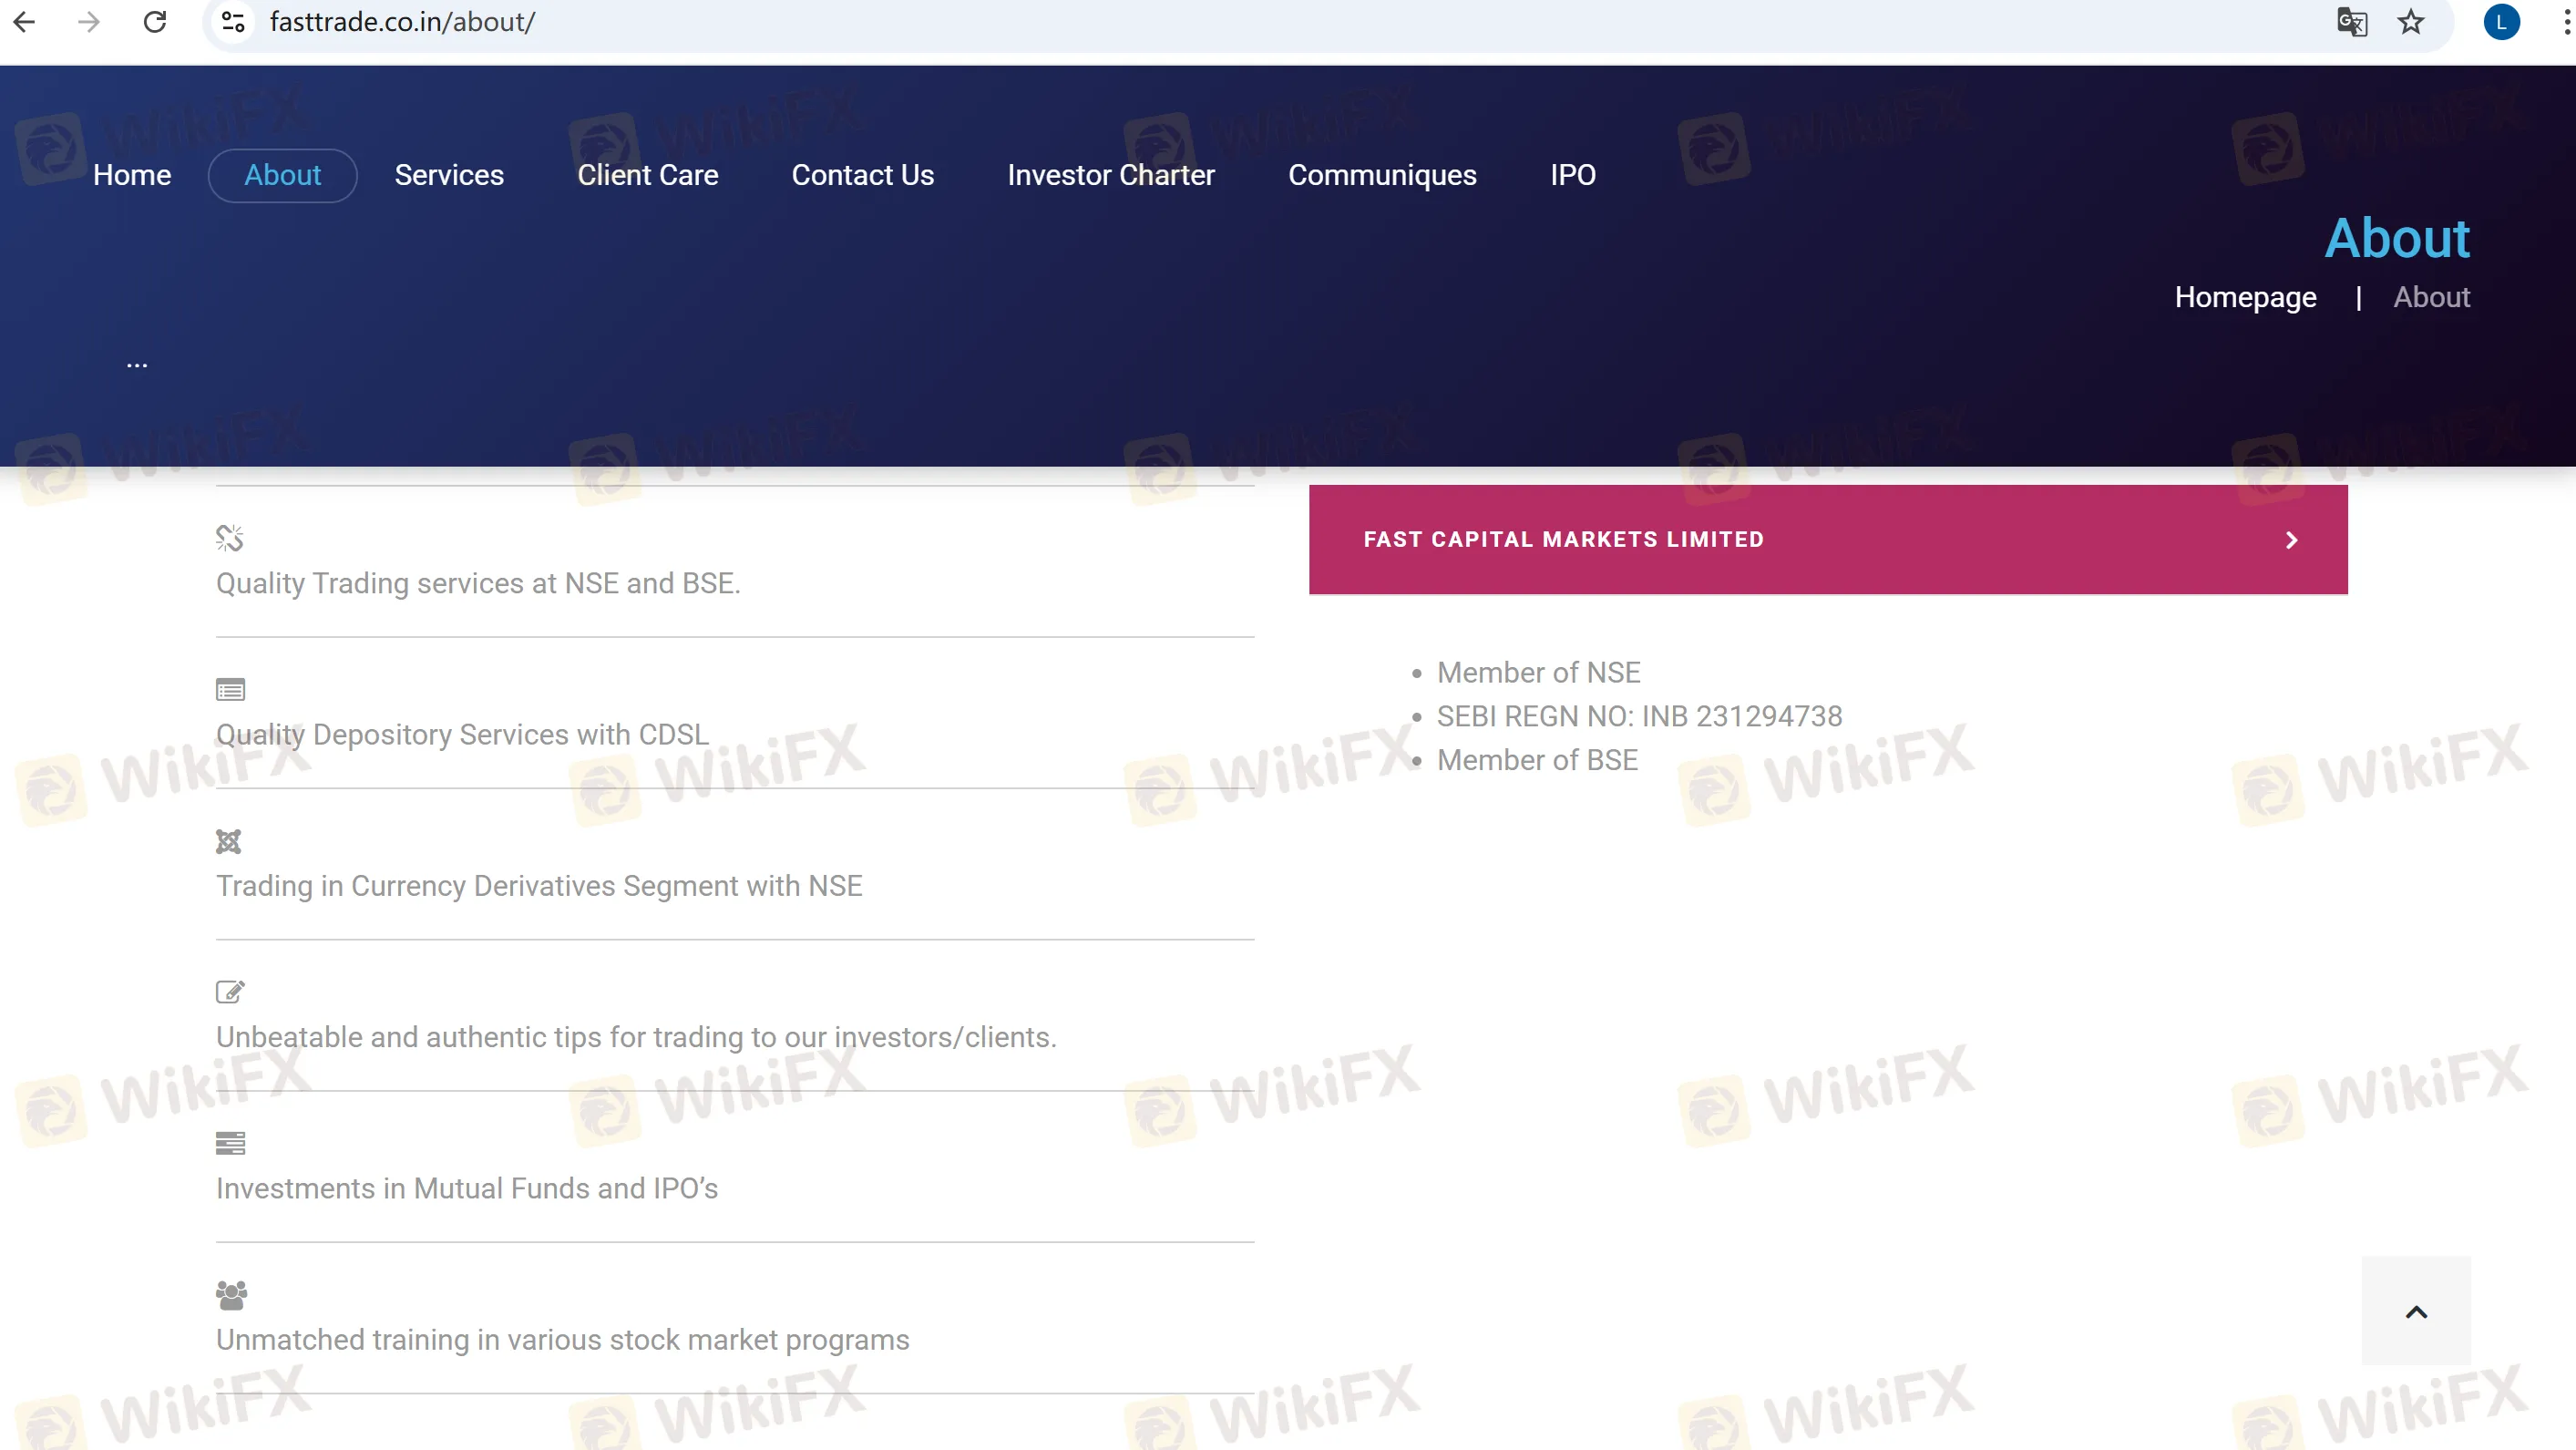Bookmark this page with the star icon
The height and width of the screenshot is (1450, 2576).
click(x=2411, y=22)
